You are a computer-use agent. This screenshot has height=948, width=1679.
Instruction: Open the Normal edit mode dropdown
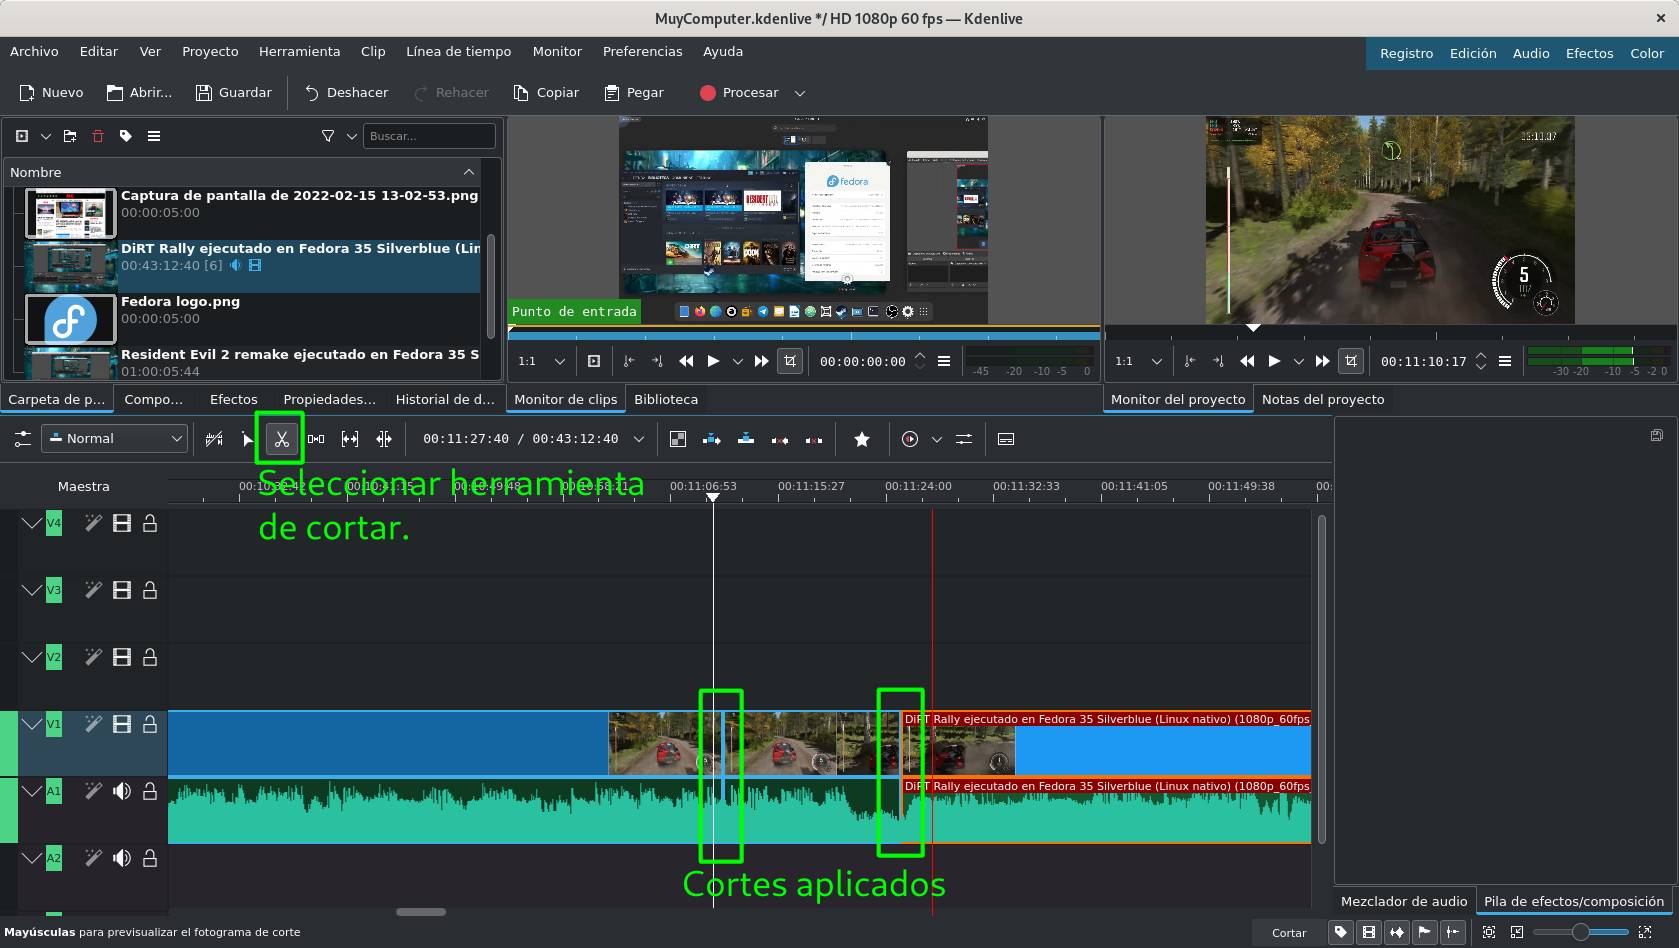[x=115, y=439]
